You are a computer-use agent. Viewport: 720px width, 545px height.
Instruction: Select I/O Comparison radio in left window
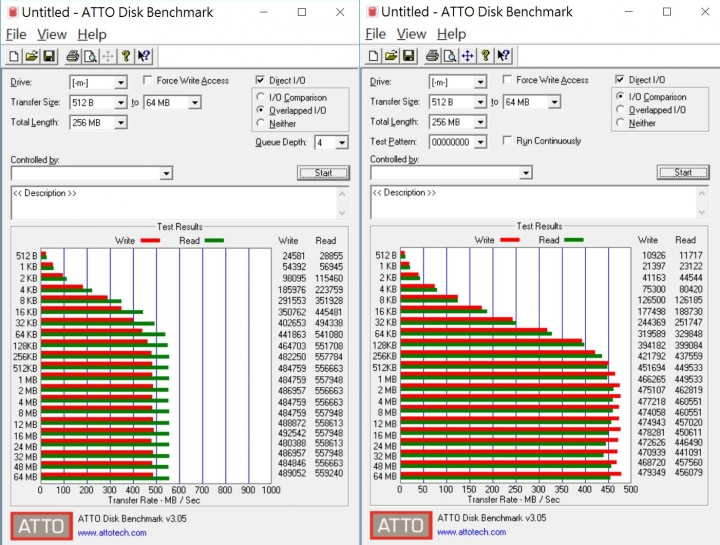pos(261,97)
